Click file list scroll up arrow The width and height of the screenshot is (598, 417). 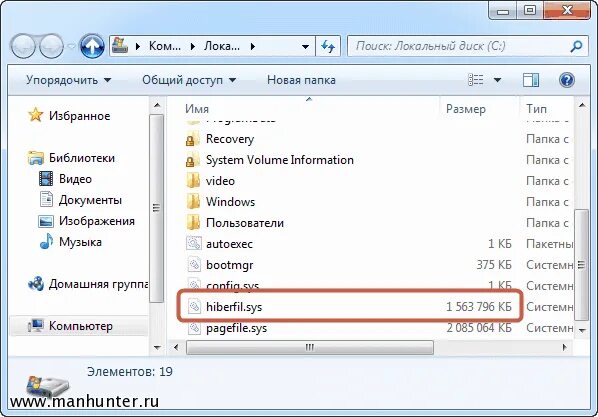[582, 105]
